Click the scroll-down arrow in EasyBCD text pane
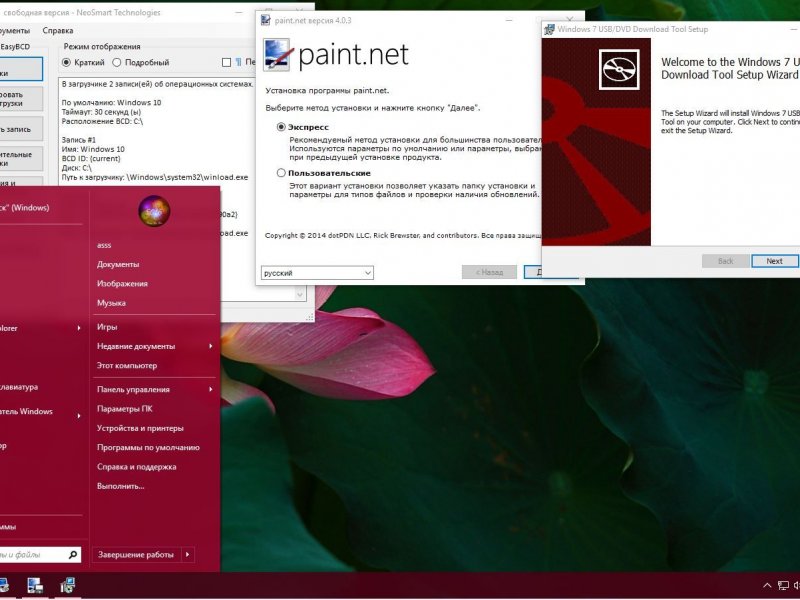 (x=300, y=294)
